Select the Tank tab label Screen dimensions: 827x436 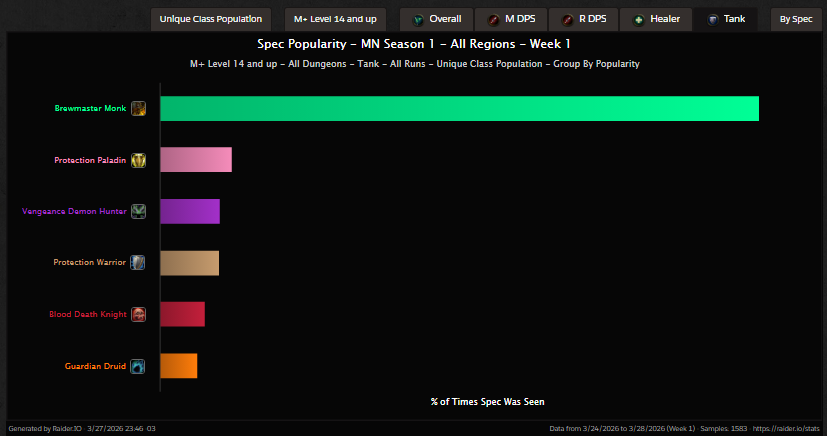pyautogui.click(x=734, y=19)
